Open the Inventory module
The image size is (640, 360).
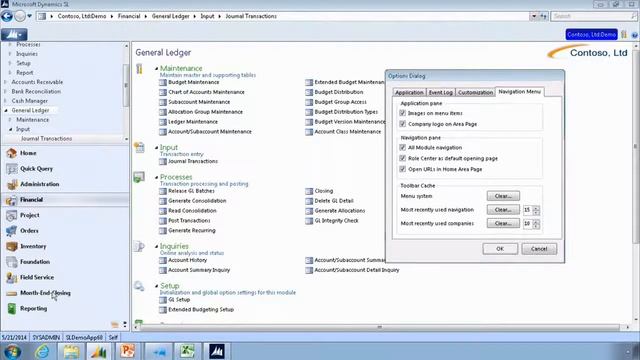click(x=33, y=246)
